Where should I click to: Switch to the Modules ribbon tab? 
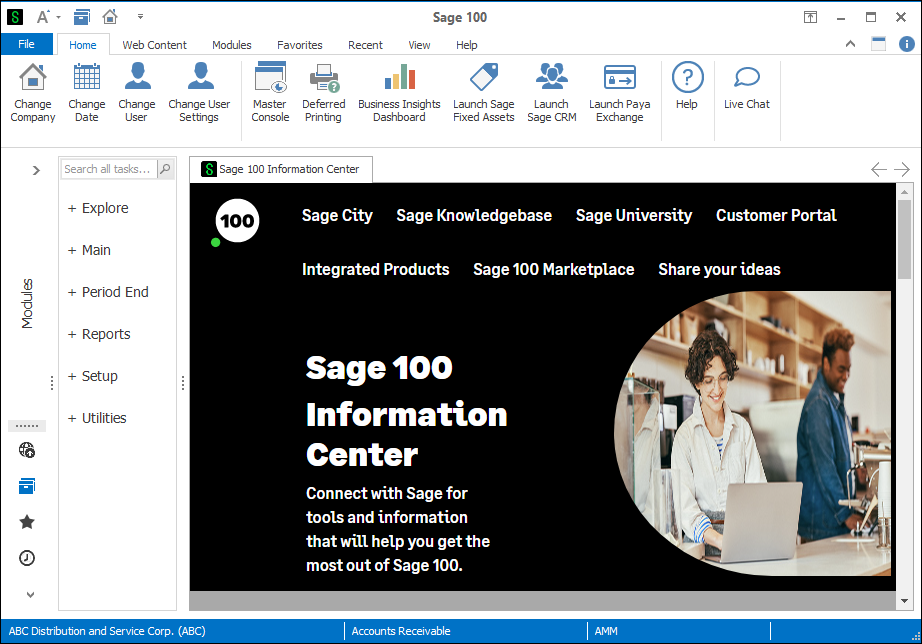click(x=231, y=45)
